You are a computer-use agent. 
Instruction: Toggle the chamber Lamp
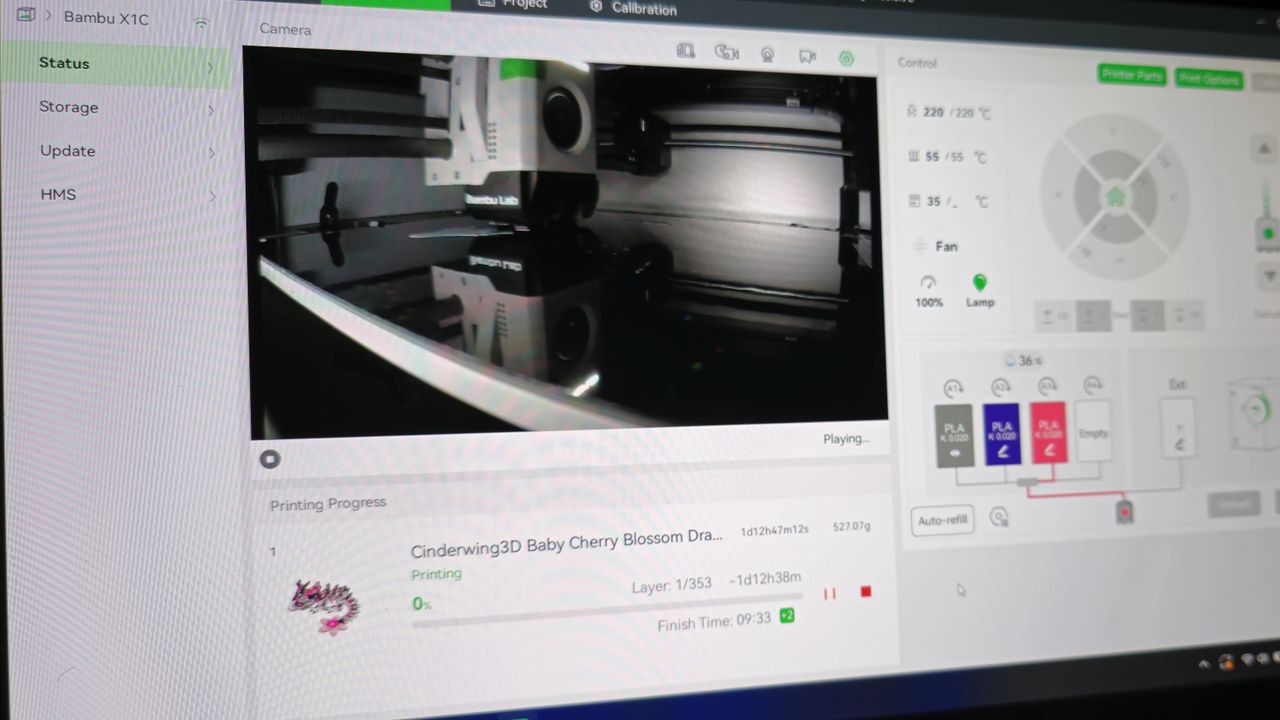[979, 290]
